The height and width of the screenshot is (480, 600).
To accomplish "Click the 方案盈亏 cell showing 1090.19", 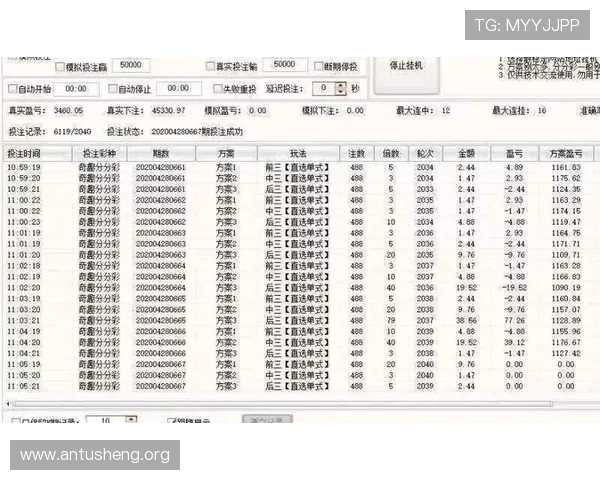I will tap(566, 288).
